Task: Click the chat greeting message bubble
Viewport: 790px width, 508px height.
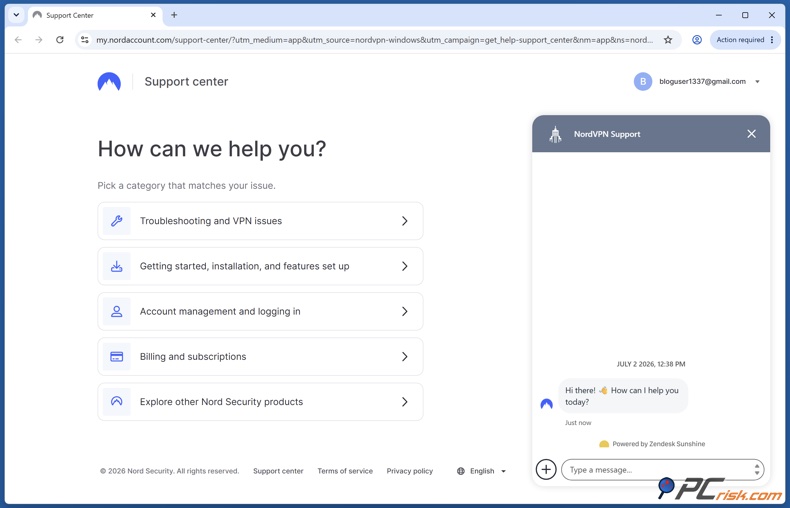Action: click(x=623, y=396)
